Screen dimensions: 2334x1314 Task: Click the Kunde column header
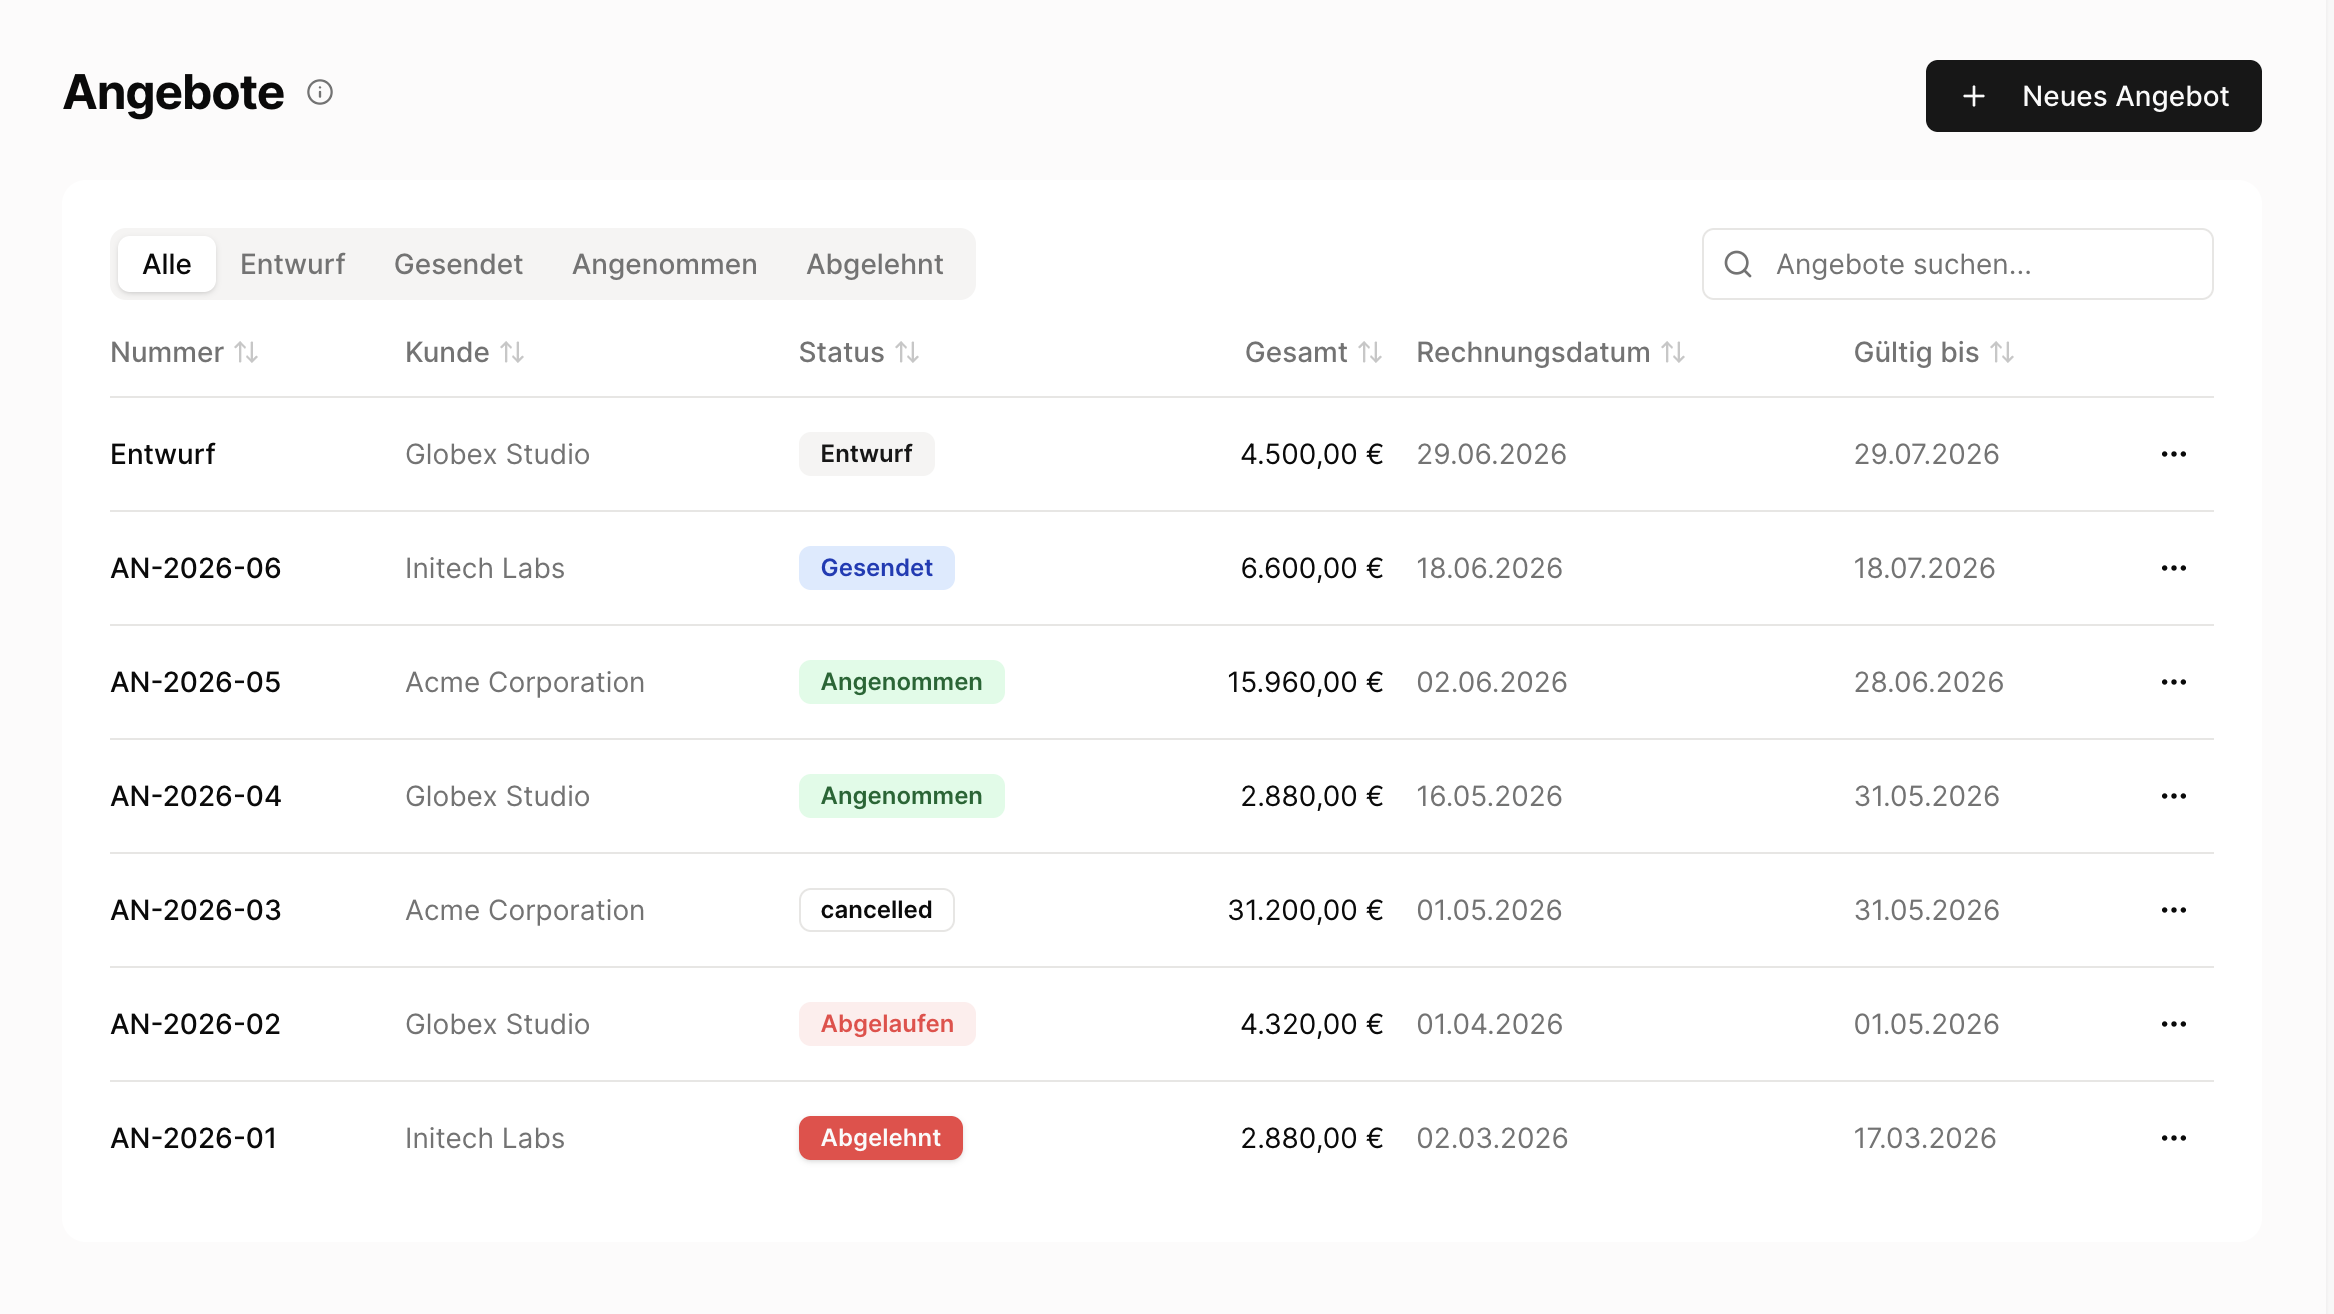464,352
